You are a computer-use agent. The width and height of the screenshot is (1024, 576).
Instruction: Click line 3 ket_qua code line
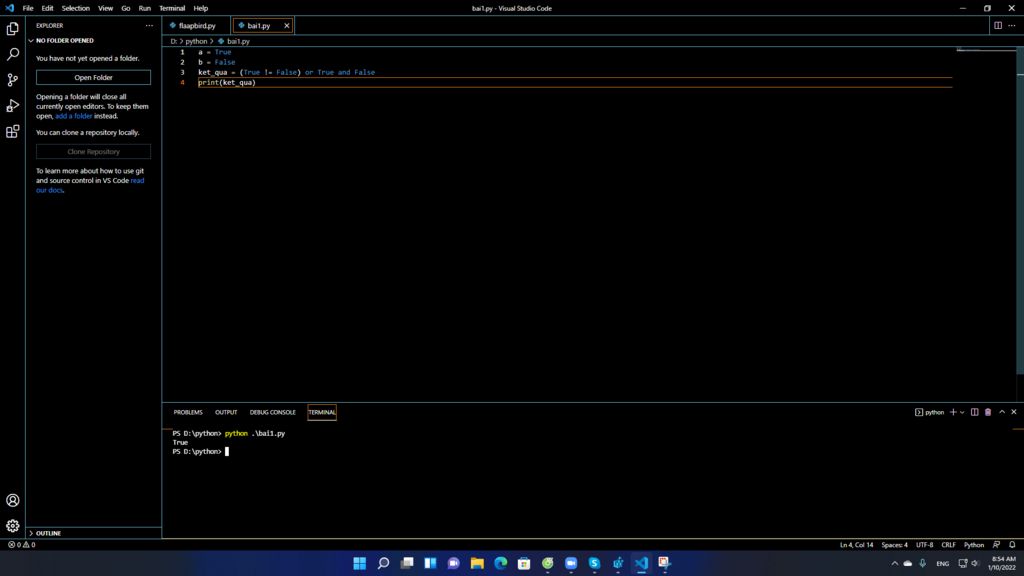pos(287,72)
